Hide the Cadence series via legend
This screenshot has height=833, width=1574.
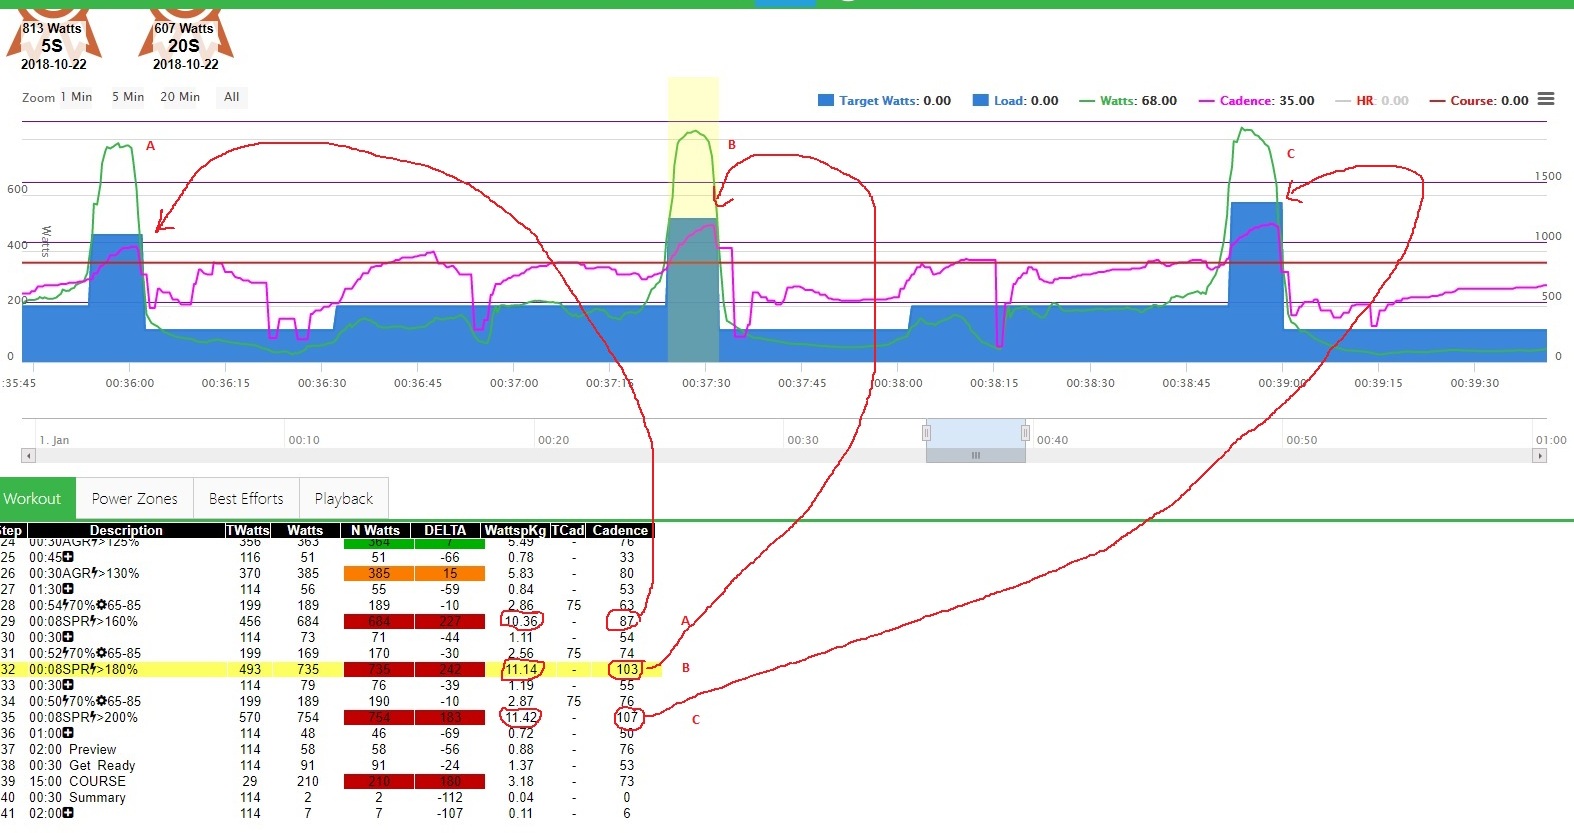(1257, 101)
